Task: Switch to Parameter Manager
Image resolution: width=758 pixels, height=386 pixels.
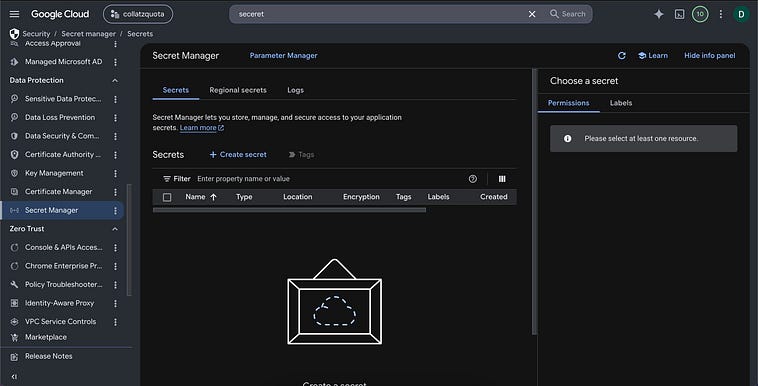Action: [x=283, y=56]
